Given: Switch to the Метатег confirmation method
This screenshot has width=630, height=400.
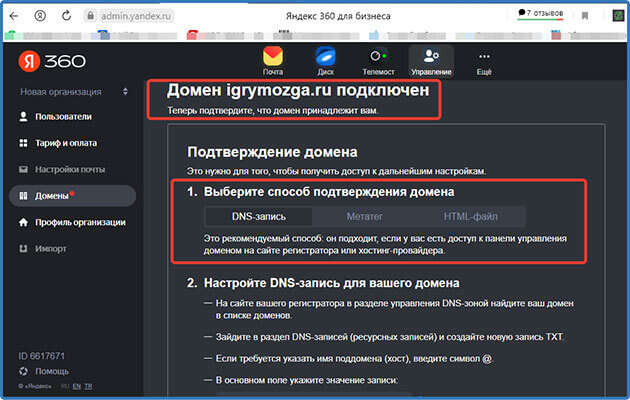Looking at the screenshot, I should pos(364,216).
